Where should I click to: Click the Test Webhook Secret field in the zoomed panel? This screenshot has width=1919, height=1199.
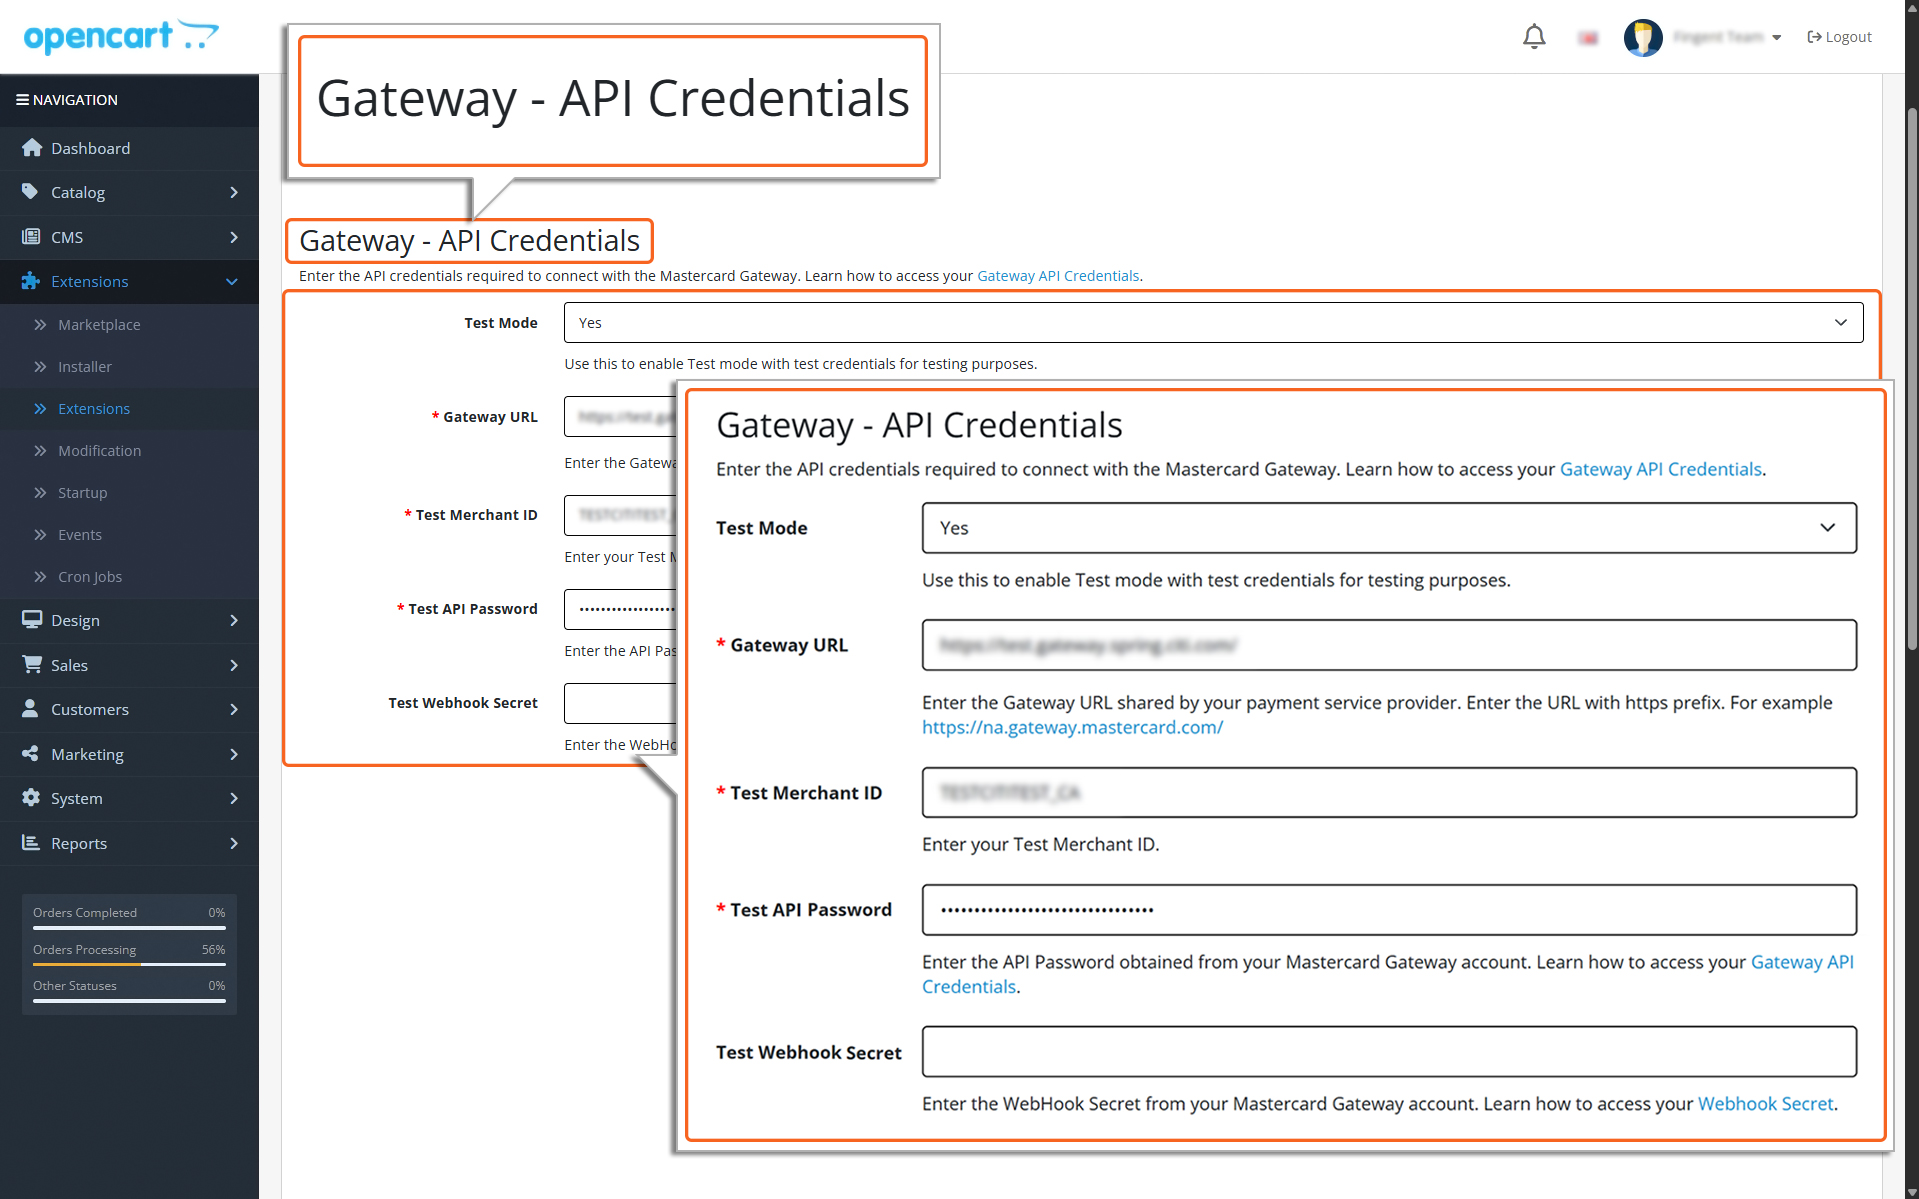click(1389, 1052)
